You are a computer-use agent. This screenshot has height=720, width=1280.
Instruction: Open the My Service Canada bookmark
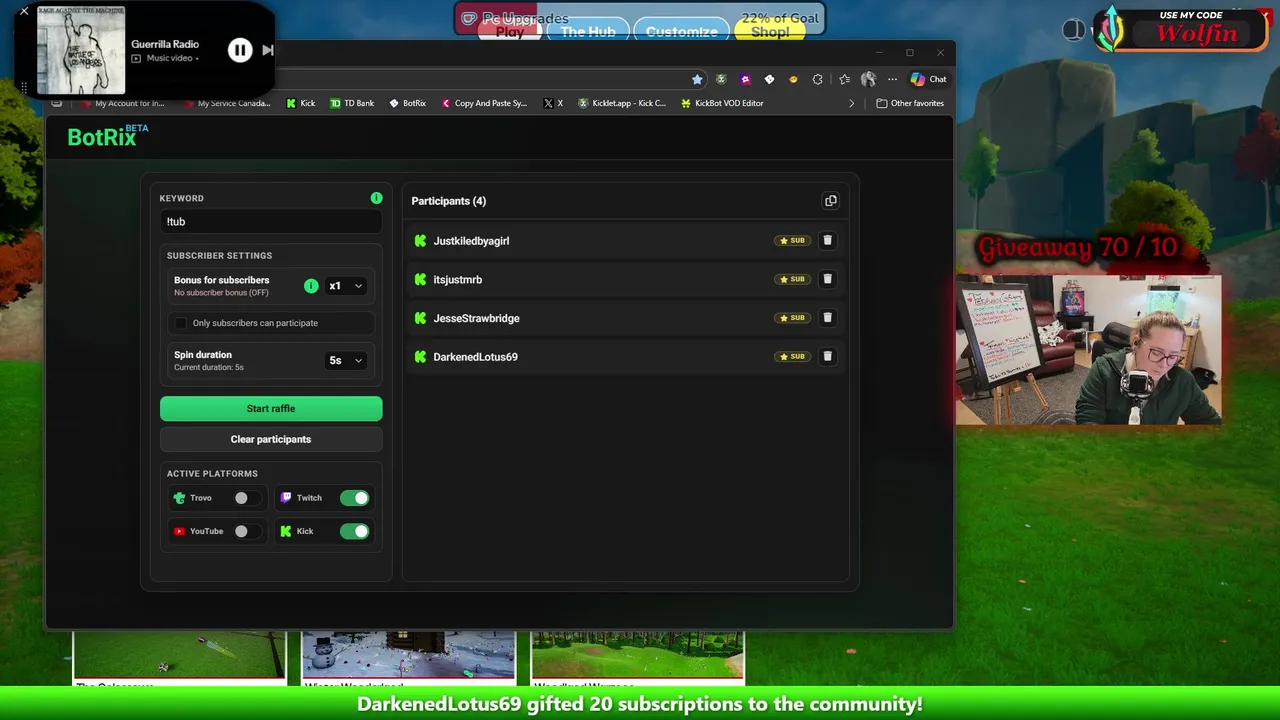coord(226,103)
